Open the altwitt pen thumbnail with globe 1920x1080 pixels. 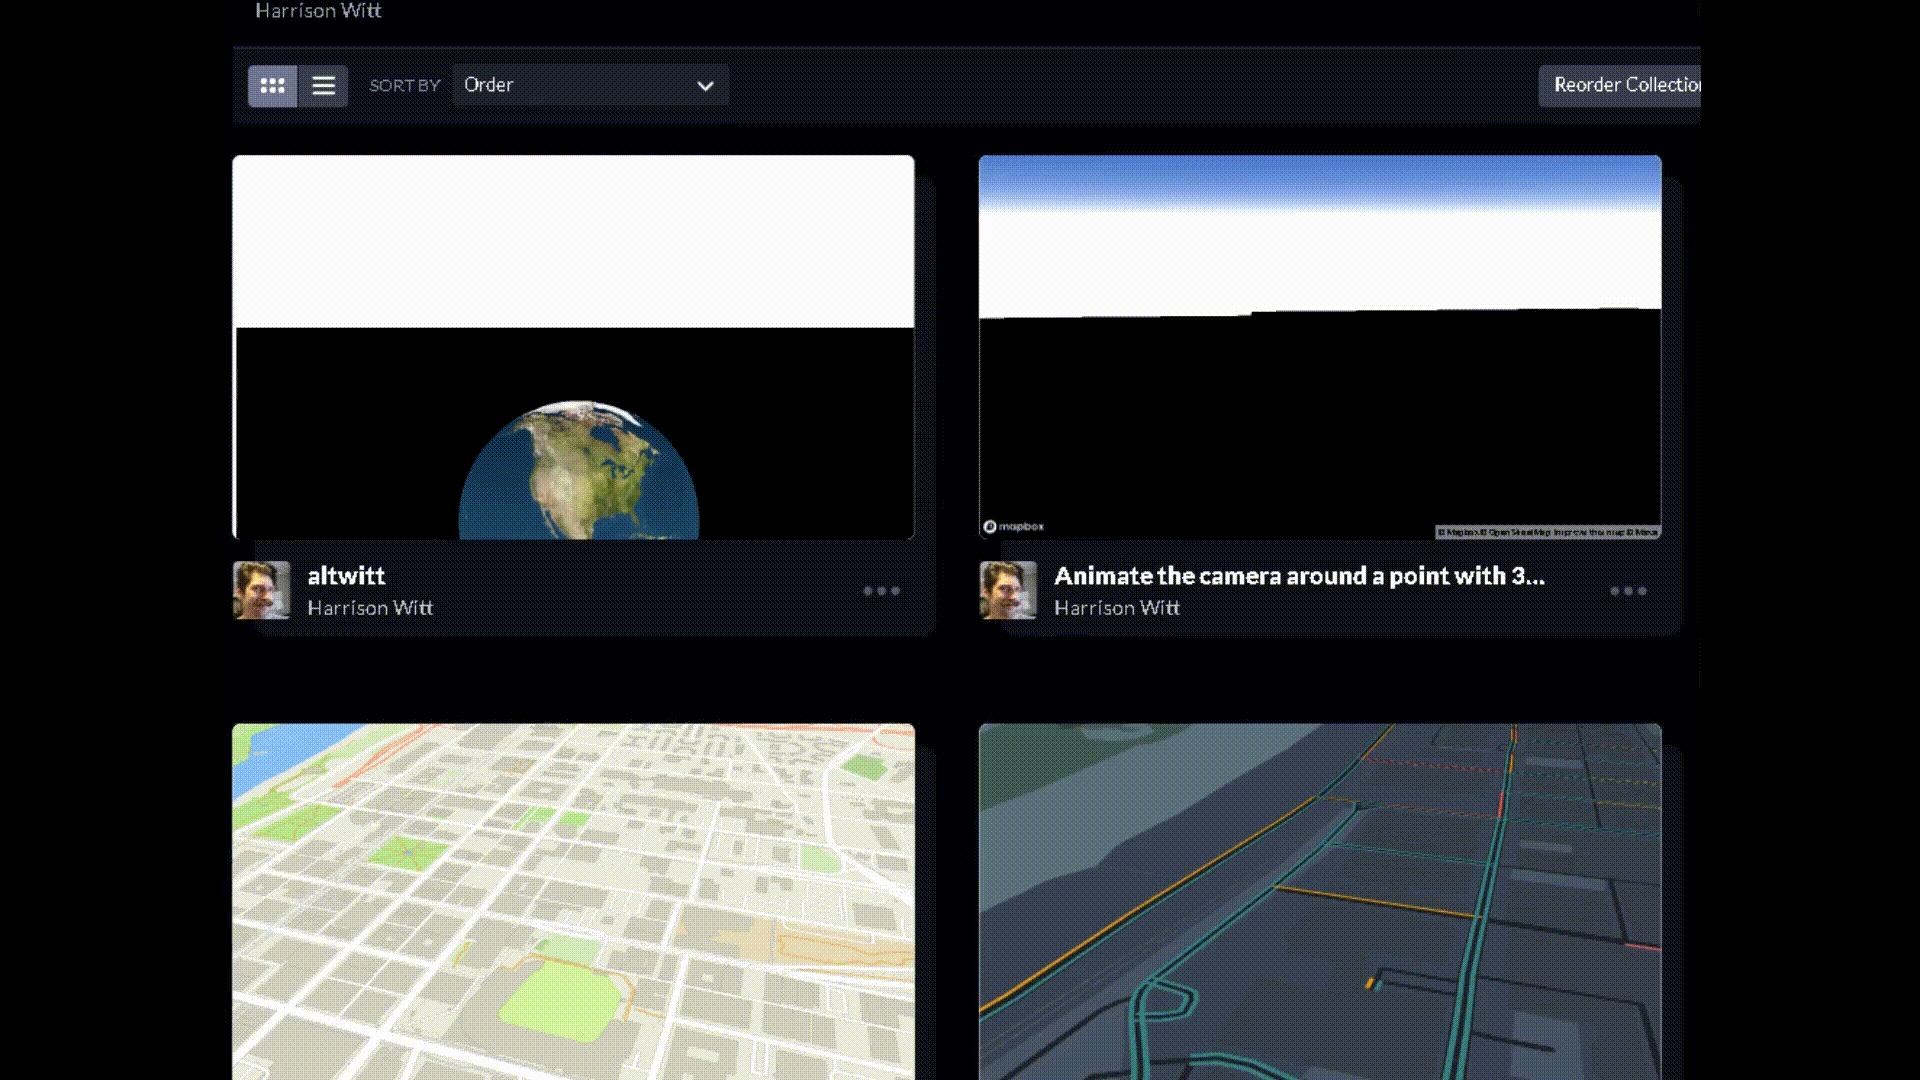pos(573,347)
